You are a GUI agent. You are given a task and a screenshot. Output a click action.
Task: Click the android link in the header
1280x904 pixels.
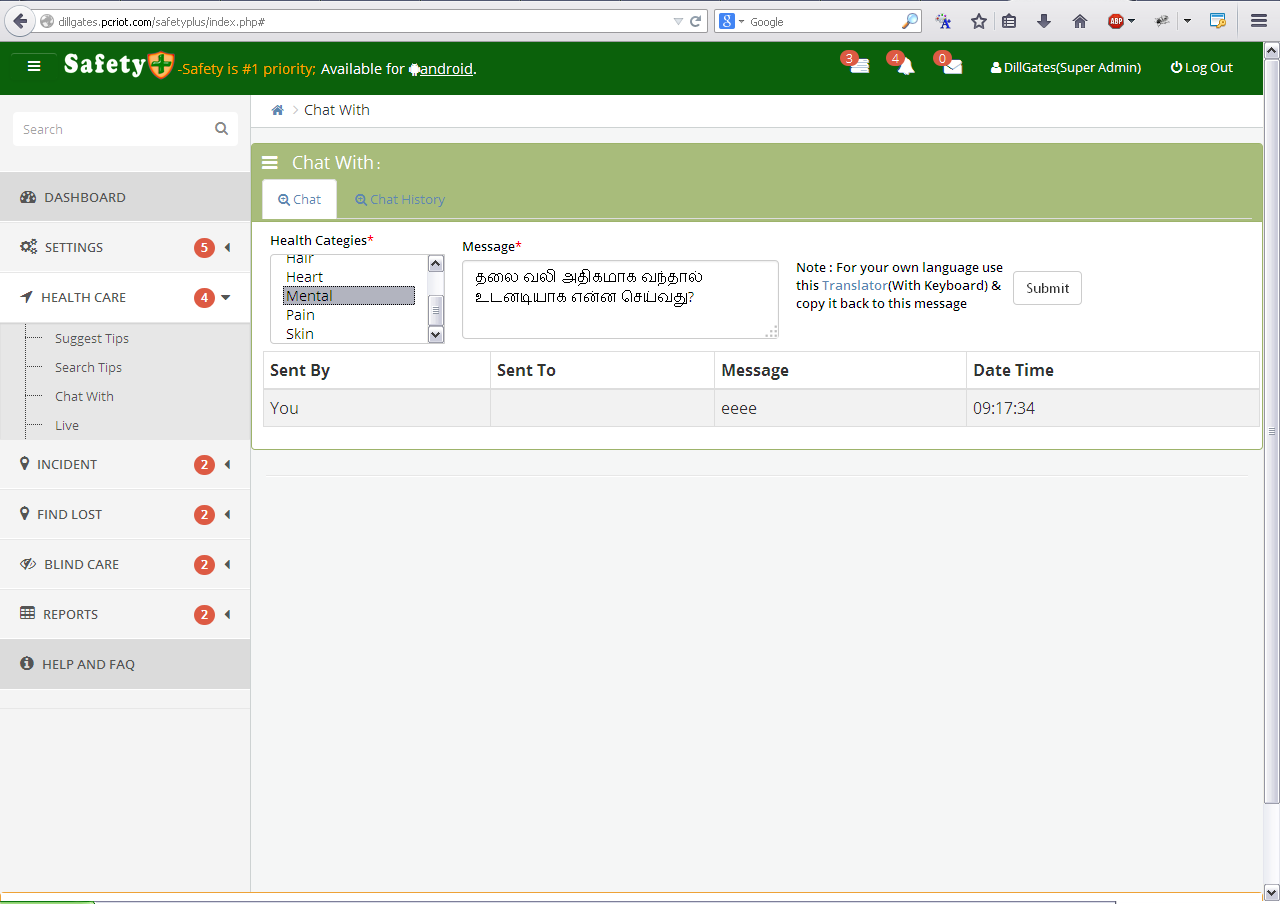446,69
